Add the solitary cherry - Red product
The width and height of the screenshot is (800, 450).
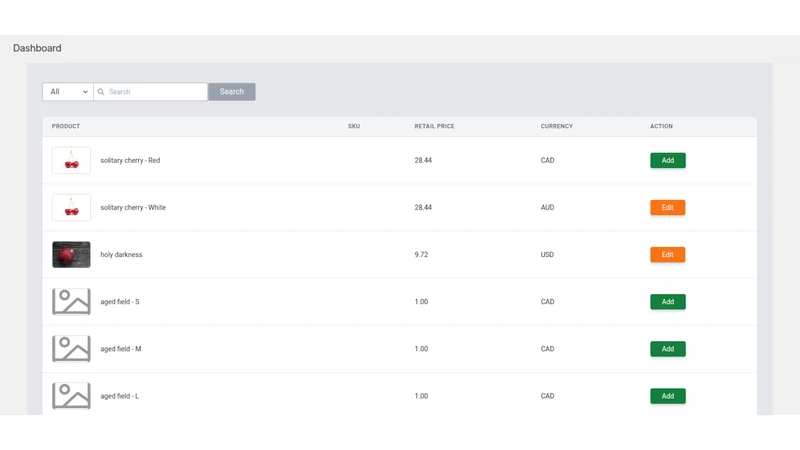pyautogui.click(x=668, y=160)
